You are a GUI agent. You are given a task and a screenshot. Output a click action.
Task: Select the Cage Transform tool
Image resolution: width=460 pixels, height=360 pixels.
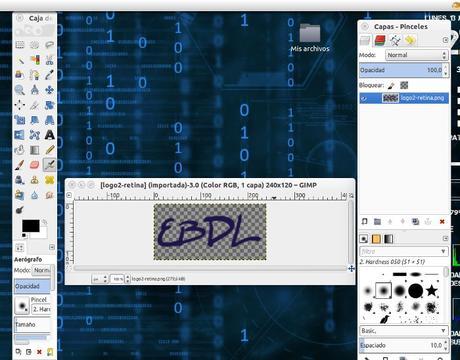coord(35,135)
